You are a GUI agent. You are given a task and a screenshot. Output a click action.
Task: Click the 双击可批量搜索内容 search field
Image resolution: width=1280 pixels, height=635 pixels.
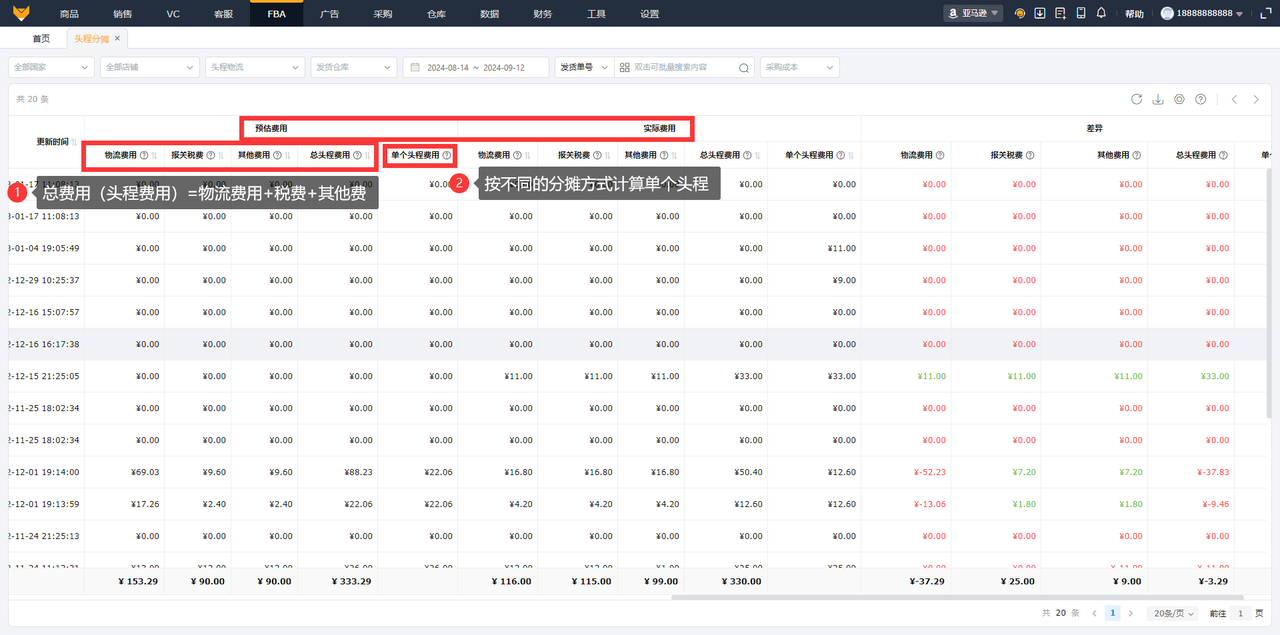pos(685,67)
